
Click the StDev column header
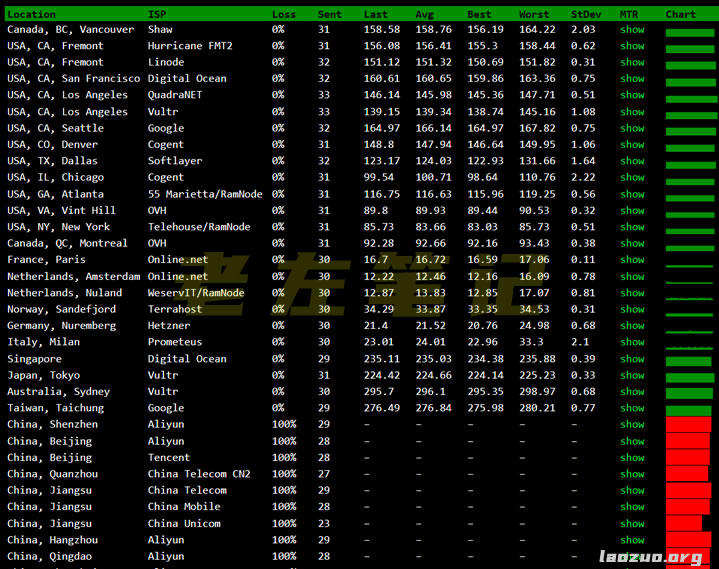pos(584,14)
